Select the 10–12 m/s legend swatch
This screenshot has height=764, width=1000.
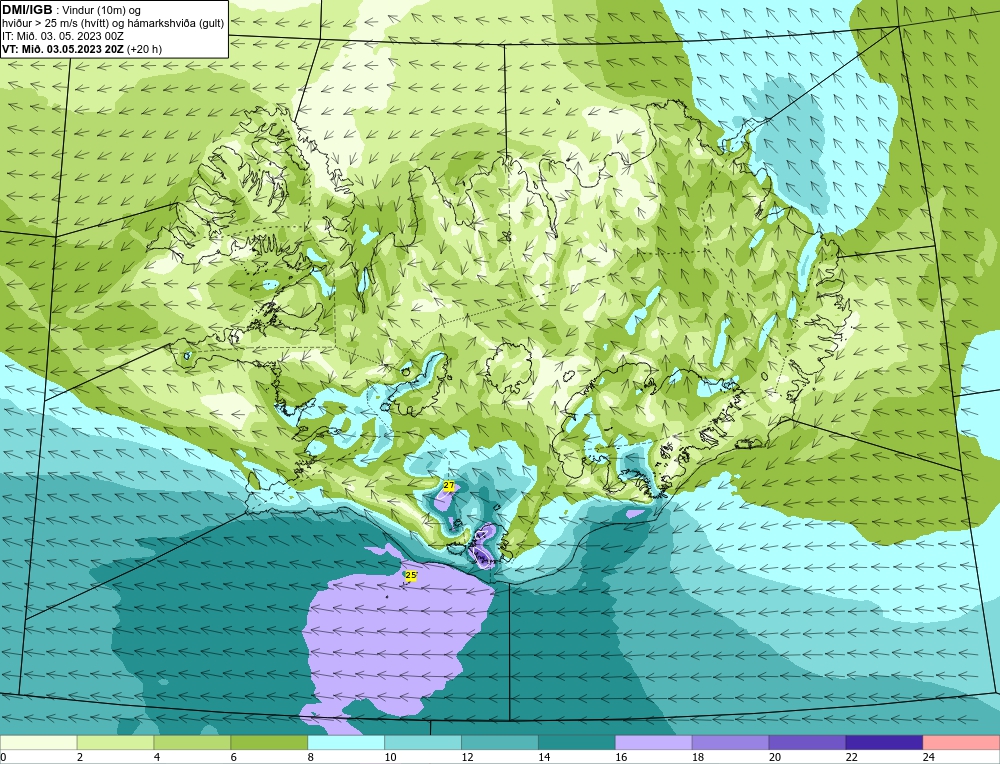[x=423, y=743]
